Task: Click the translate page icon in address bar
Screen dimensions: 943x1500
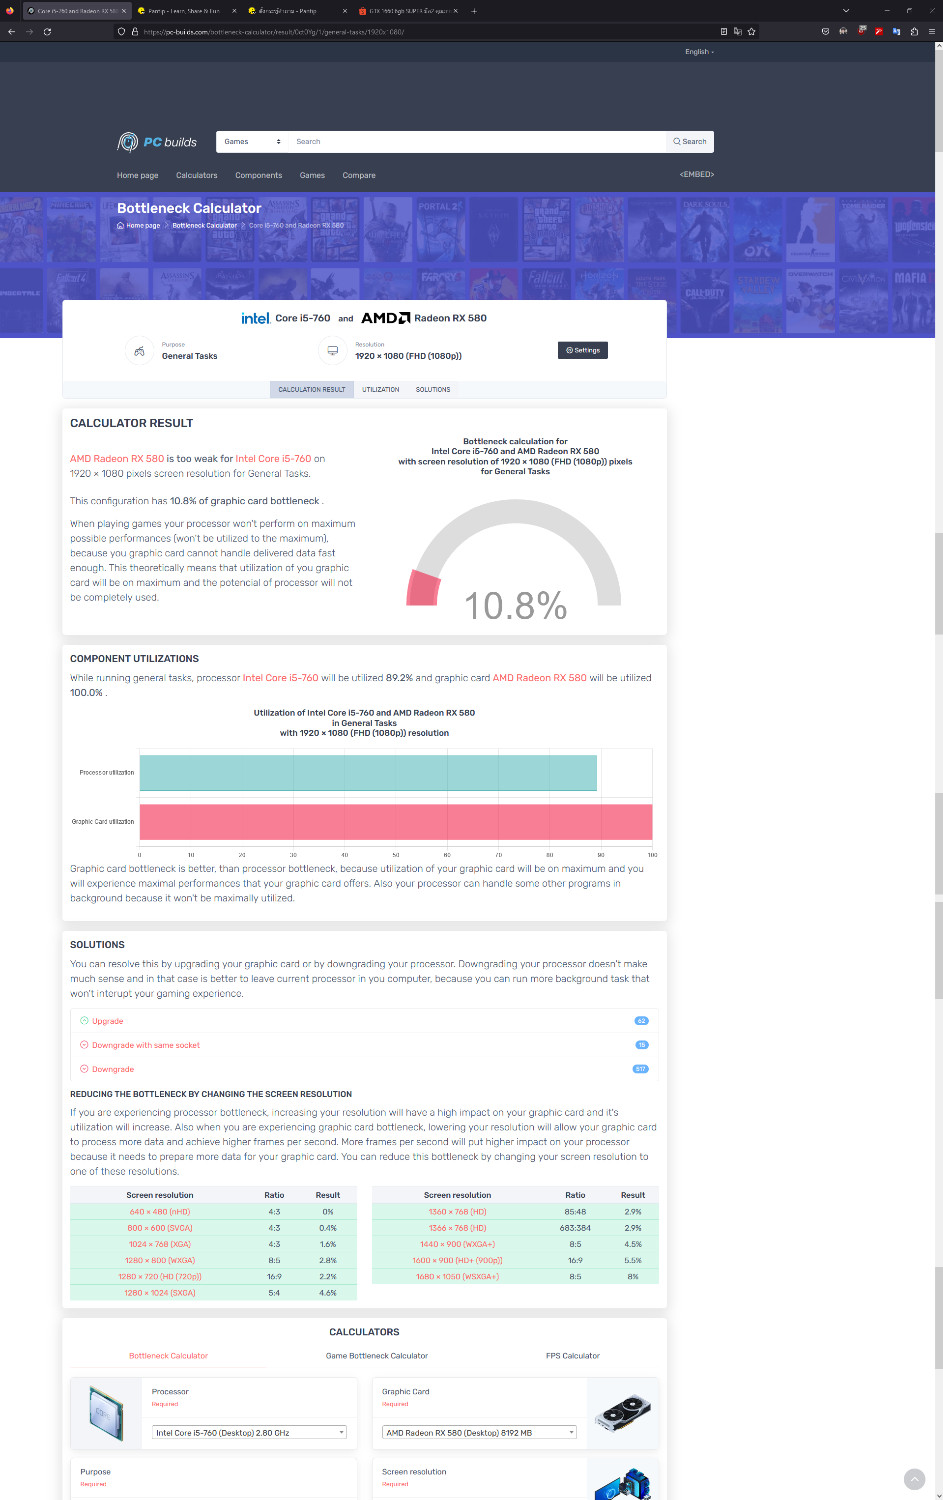Action: 738,31
